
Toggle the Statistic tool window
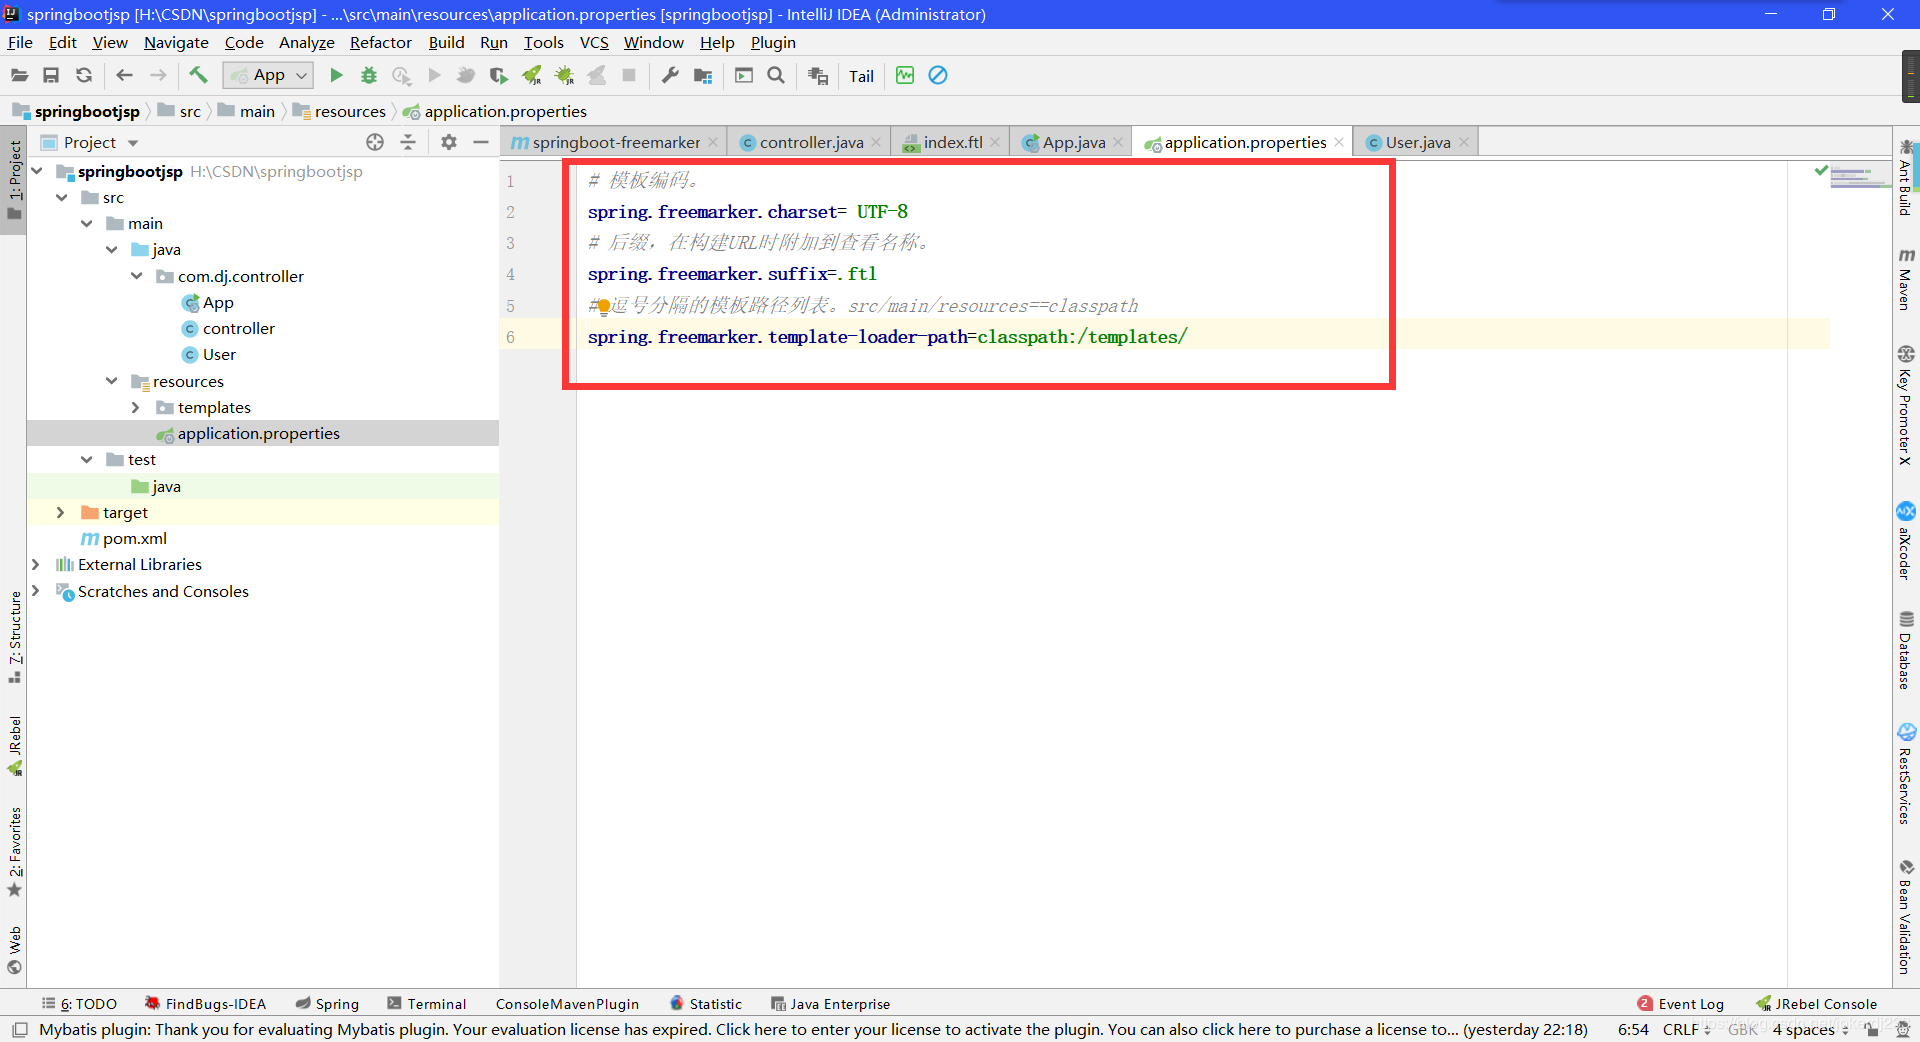pyautogui.click(x=706, y=1004)
